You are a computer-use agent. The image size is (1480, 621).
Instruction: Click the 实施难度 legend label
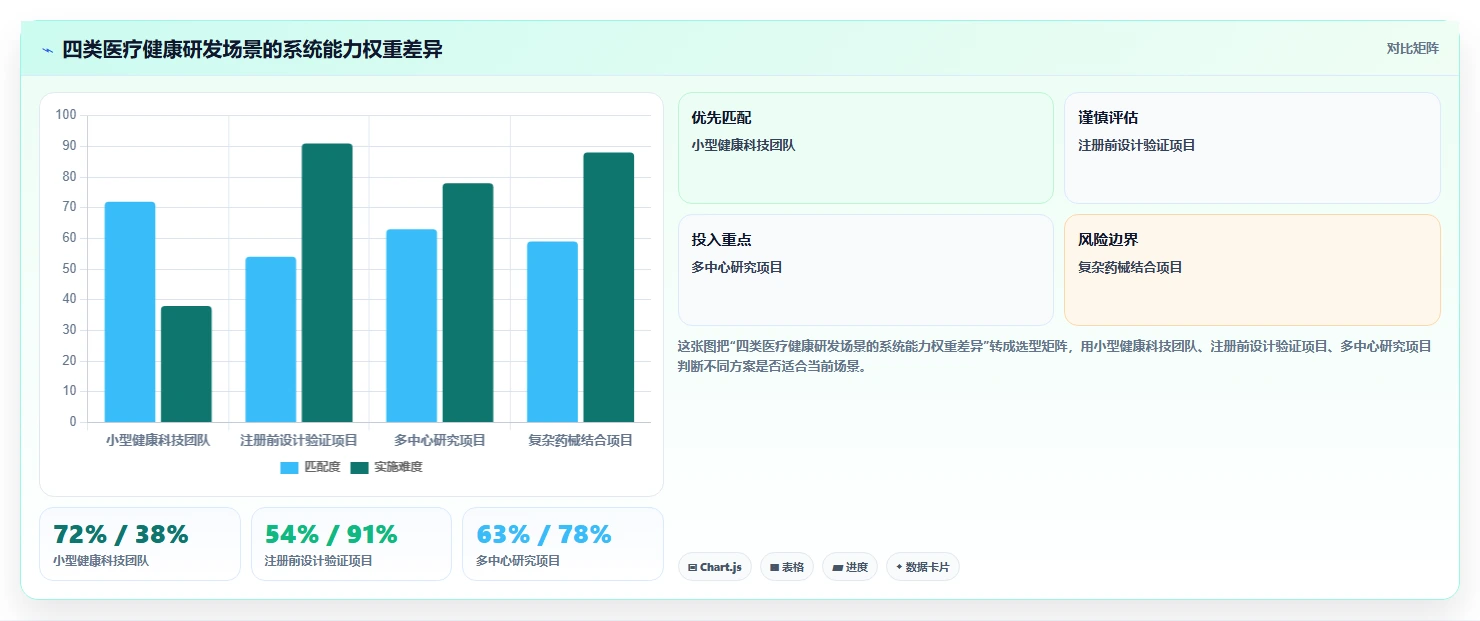398,467
